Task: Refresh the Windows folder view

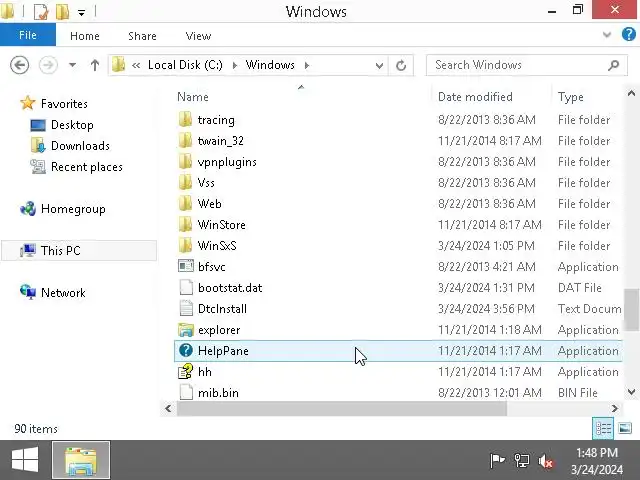Action: click(401, 65)
